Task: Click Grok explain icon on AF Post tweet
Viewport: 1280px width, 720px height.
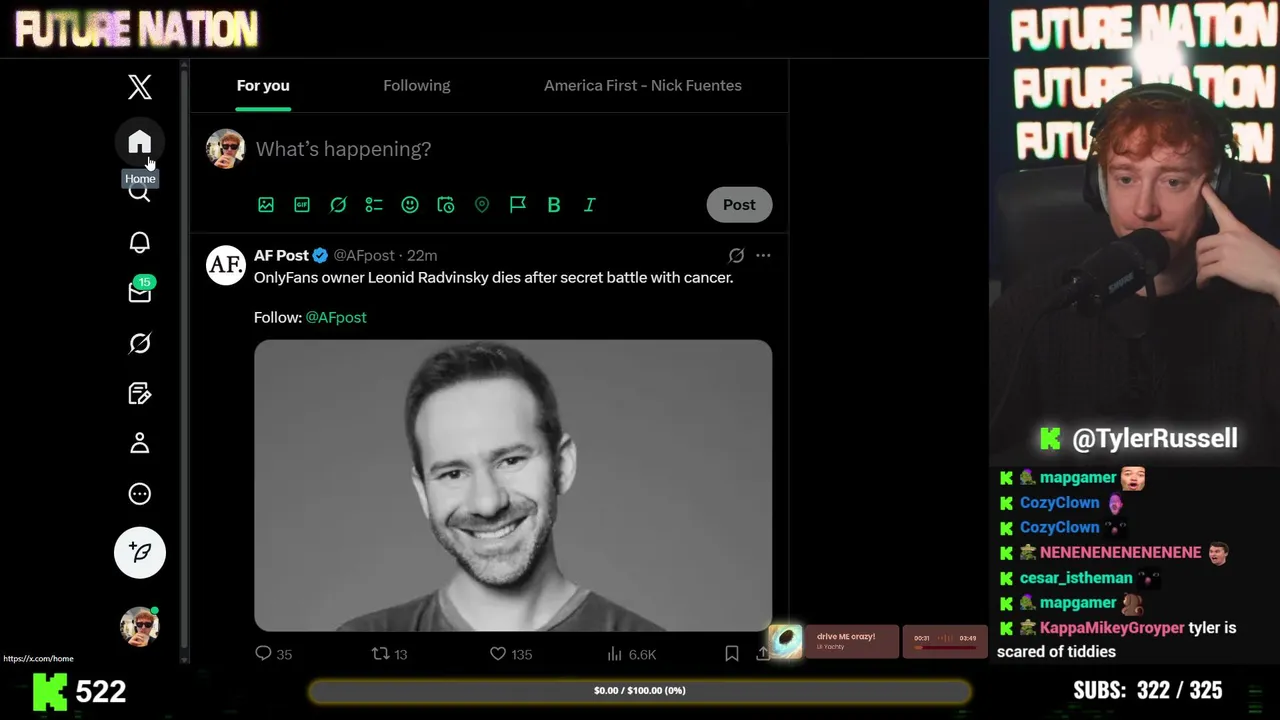Action: (736, 255)
